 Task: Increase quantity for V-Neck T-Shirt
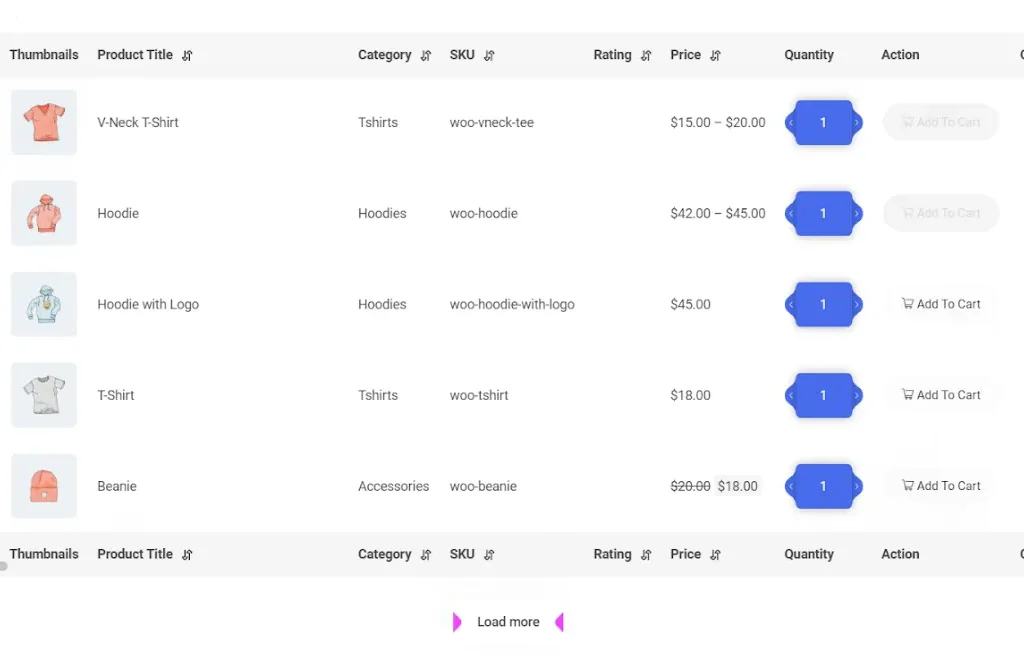(856, 122)
